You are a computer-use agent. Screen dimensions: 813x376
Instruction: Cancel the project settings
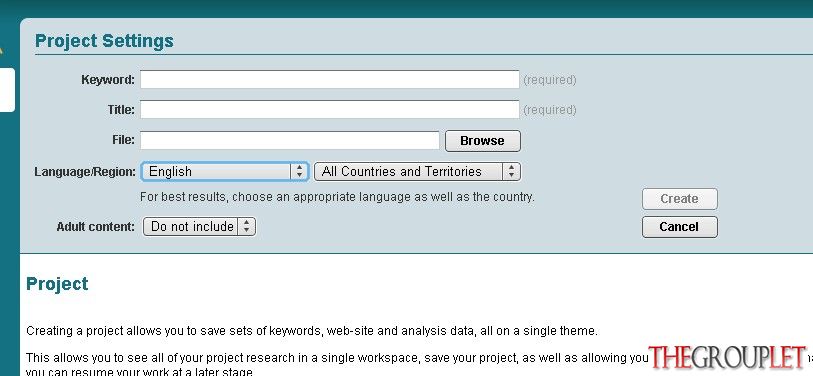coord(679,227)
